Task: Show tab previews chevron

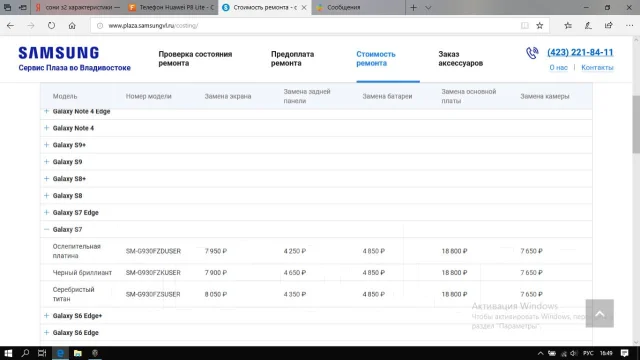Action: 428,7
